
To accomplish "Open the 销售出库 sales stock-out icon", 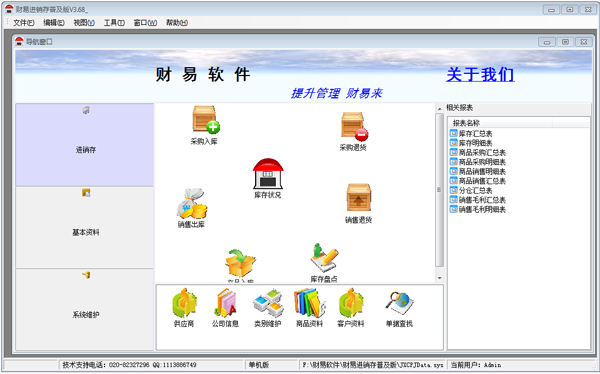I will click(192, 203).
